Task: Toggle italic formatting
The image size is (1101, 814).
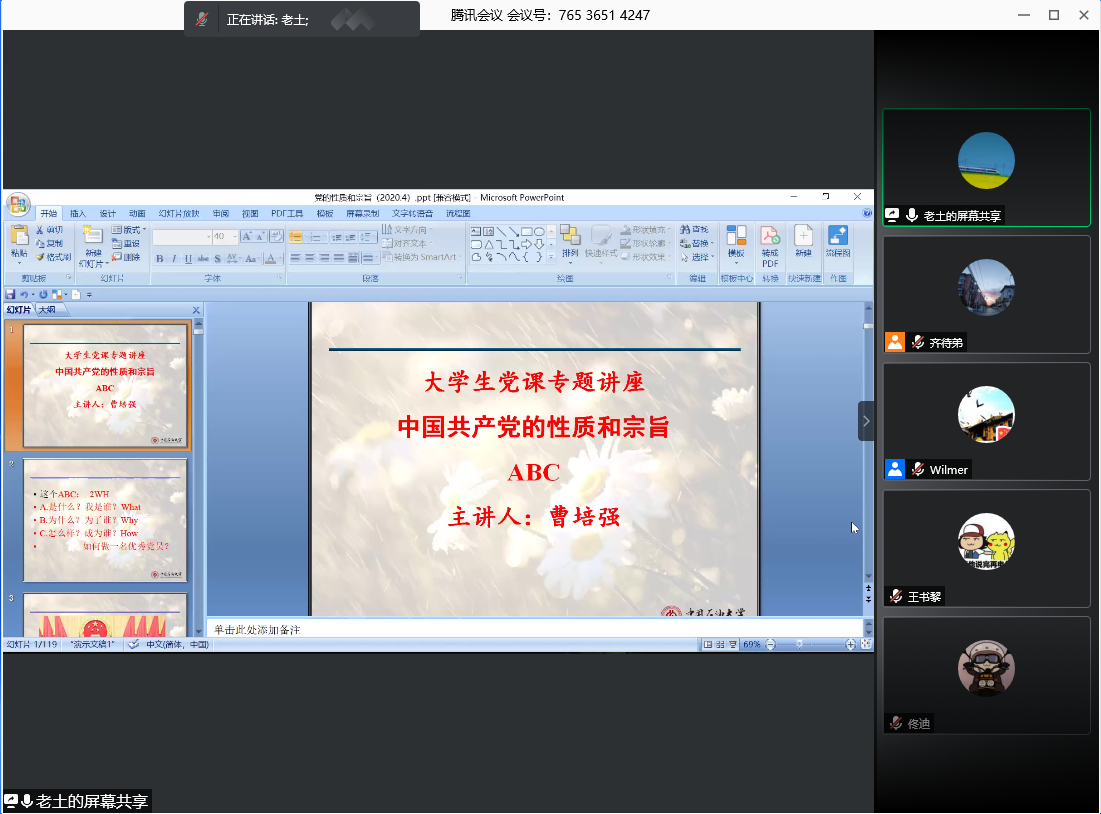Action: pos(174,259)
